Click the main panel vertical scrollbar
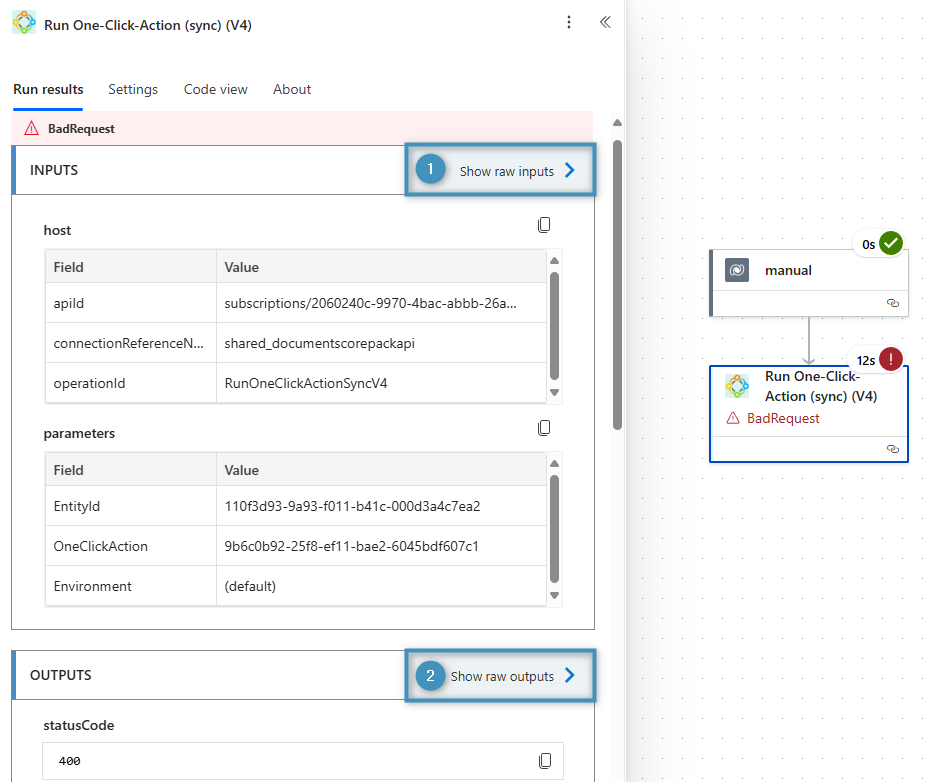Viewport: 938px width, 782px height. (617, 280)
